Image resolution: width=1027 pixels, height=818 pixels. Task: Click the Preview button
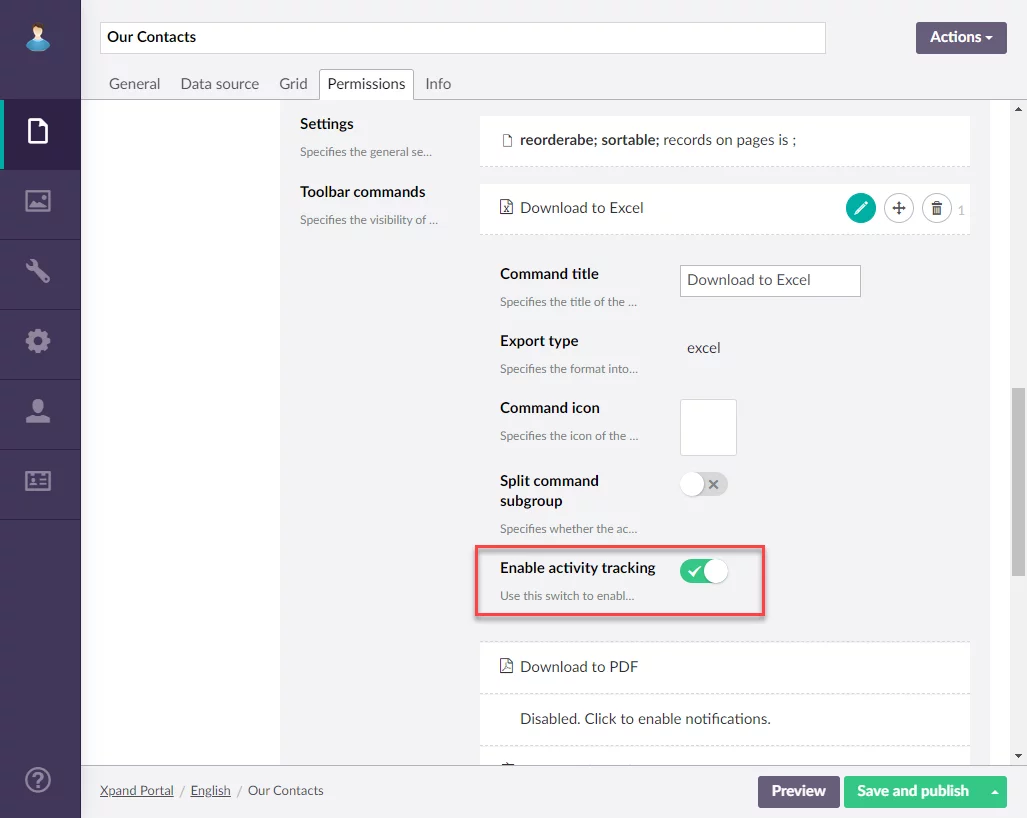point(798,791)
